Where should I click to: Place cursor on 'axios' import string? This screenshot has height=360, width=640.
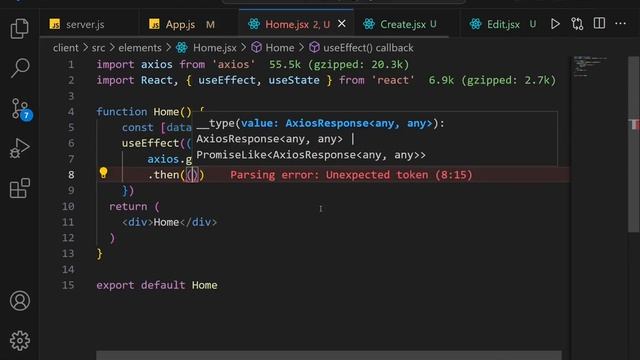233,64
